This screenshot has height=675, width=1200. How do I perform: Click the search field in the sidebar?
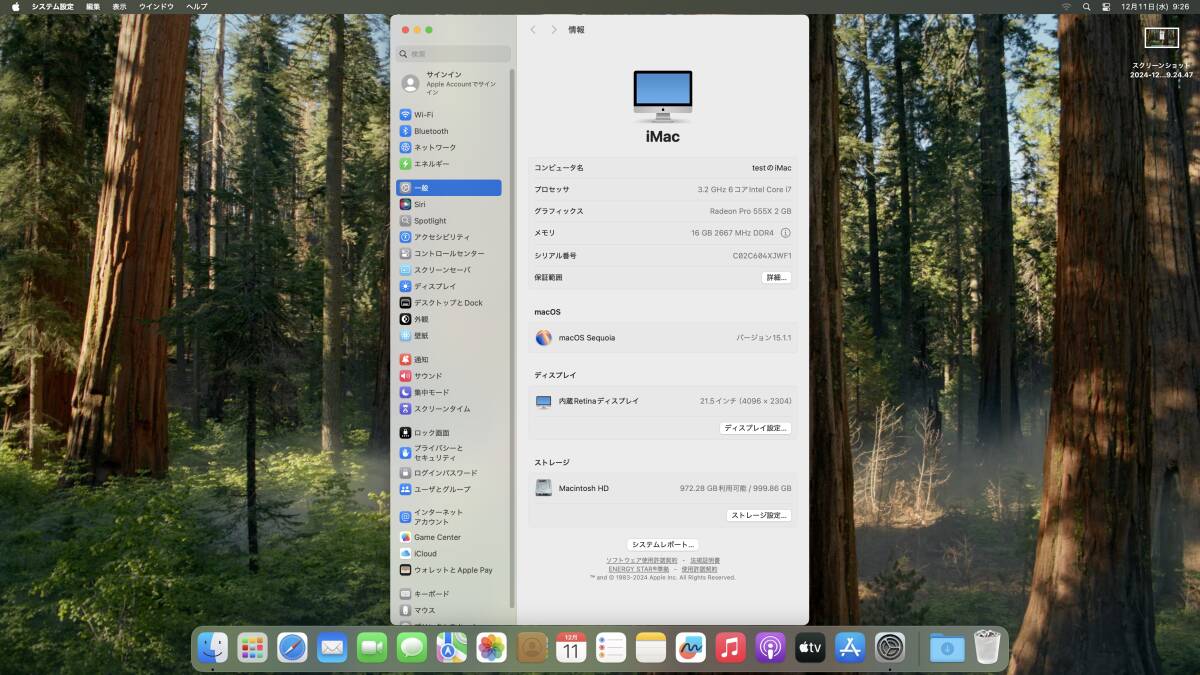455,54
